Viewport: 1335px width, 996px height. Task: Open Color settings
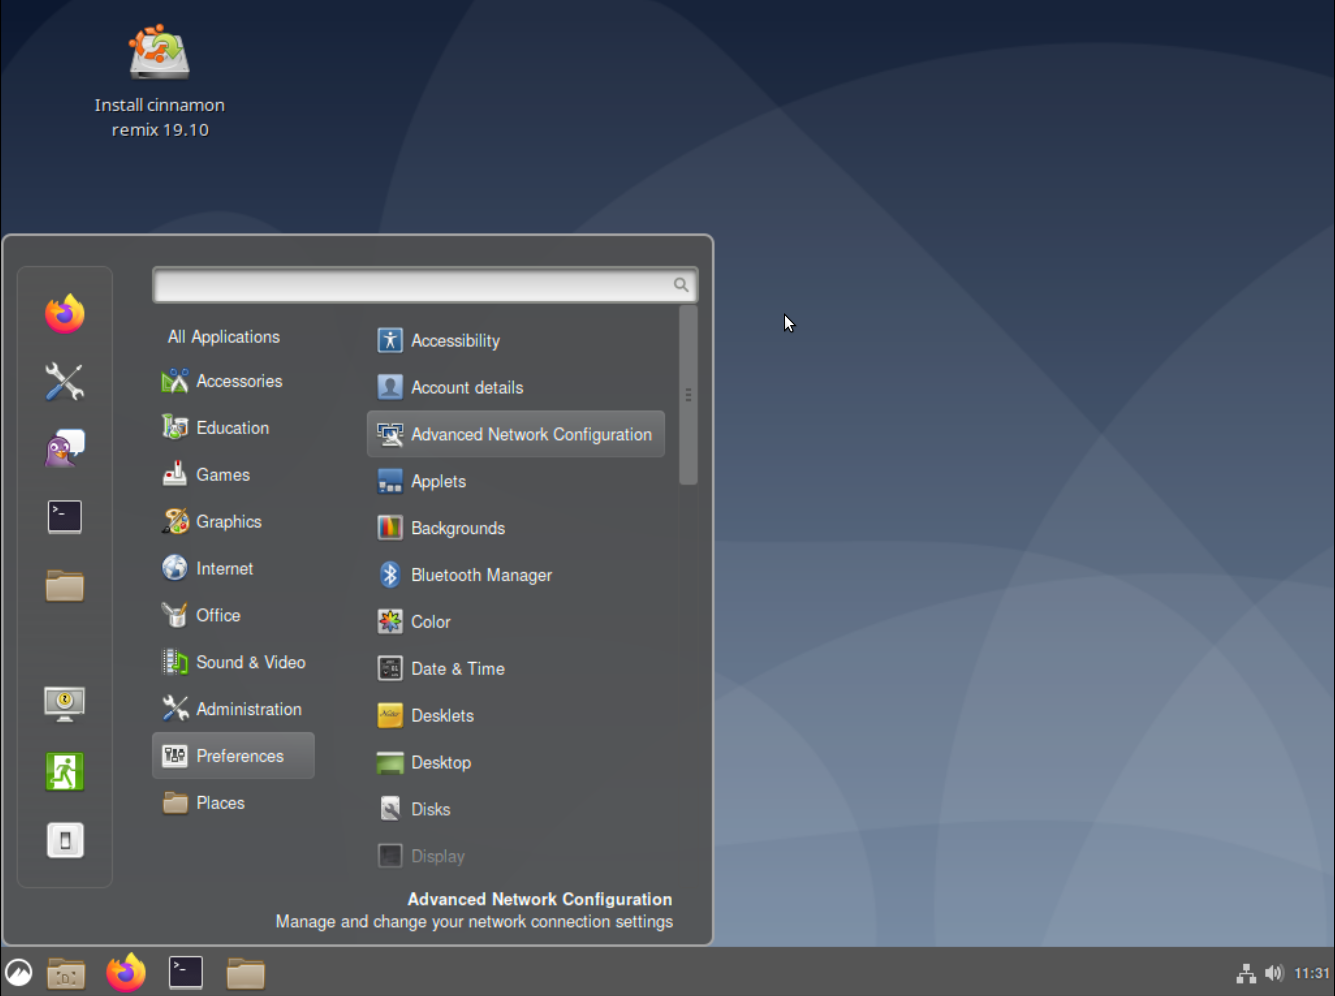[x=516, y=622]
